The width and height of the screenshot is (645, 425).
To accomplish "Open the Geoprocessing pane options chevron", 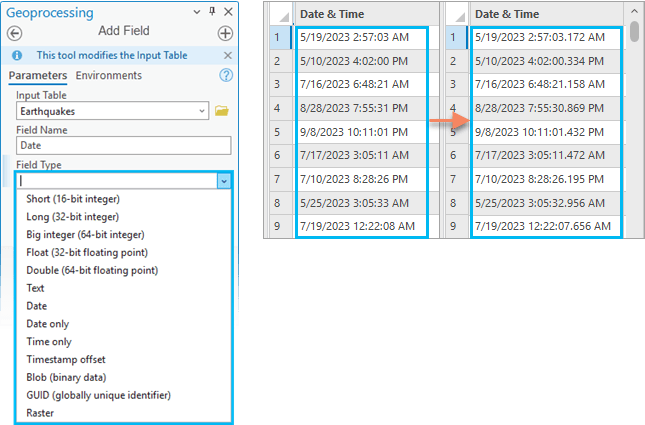I will [x=197, y=12].
